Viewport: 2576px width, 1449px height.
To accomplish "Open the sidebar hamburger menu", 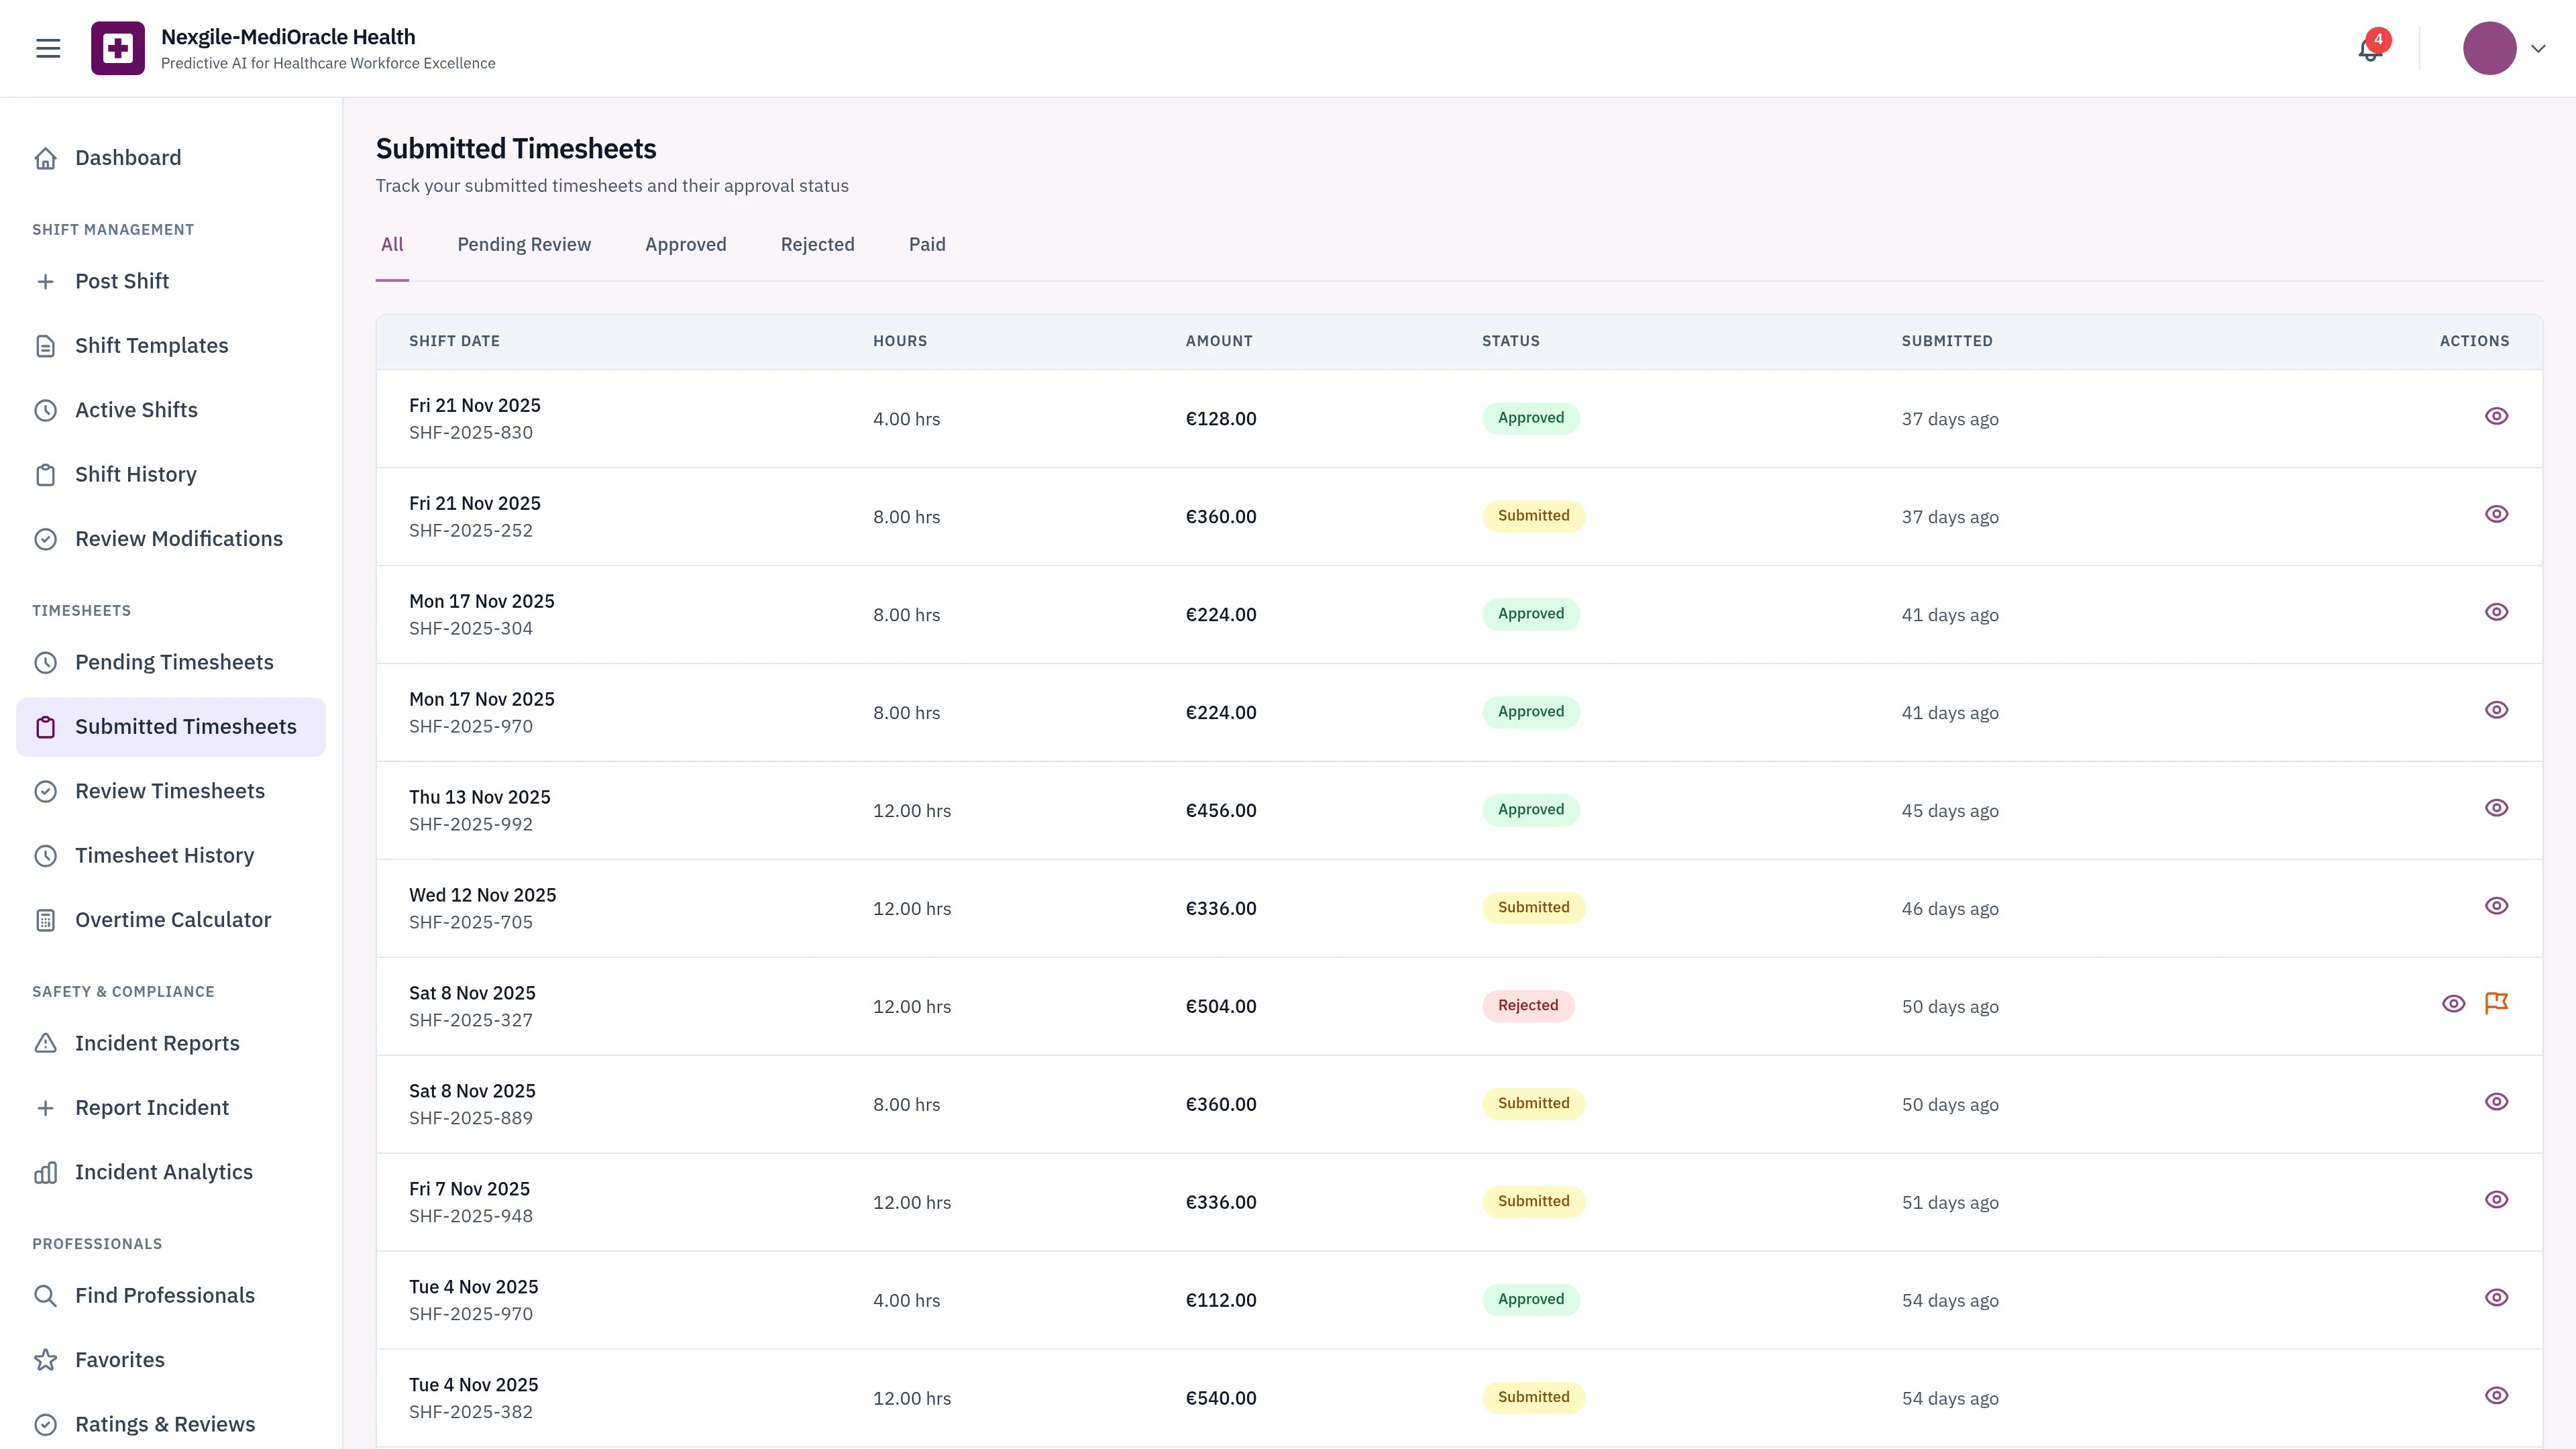I will click(x=47, y=47).
